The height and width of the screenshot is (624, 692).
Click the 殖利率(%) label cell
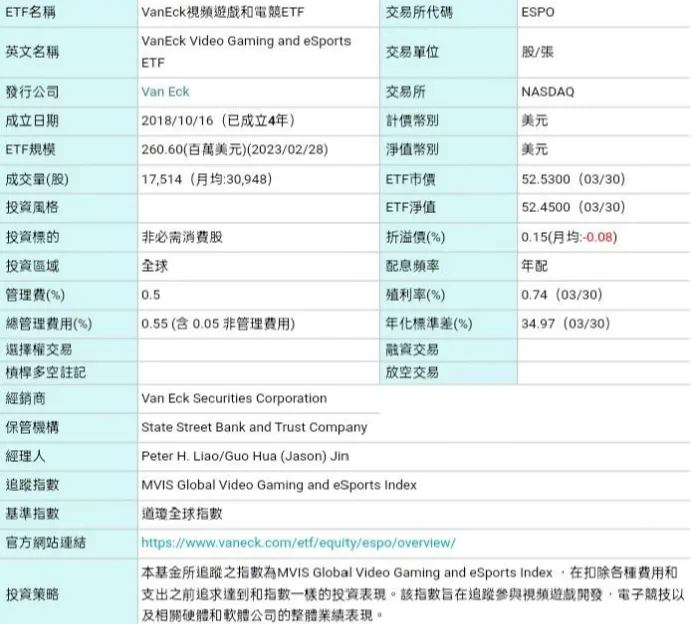tap(448, 295)
